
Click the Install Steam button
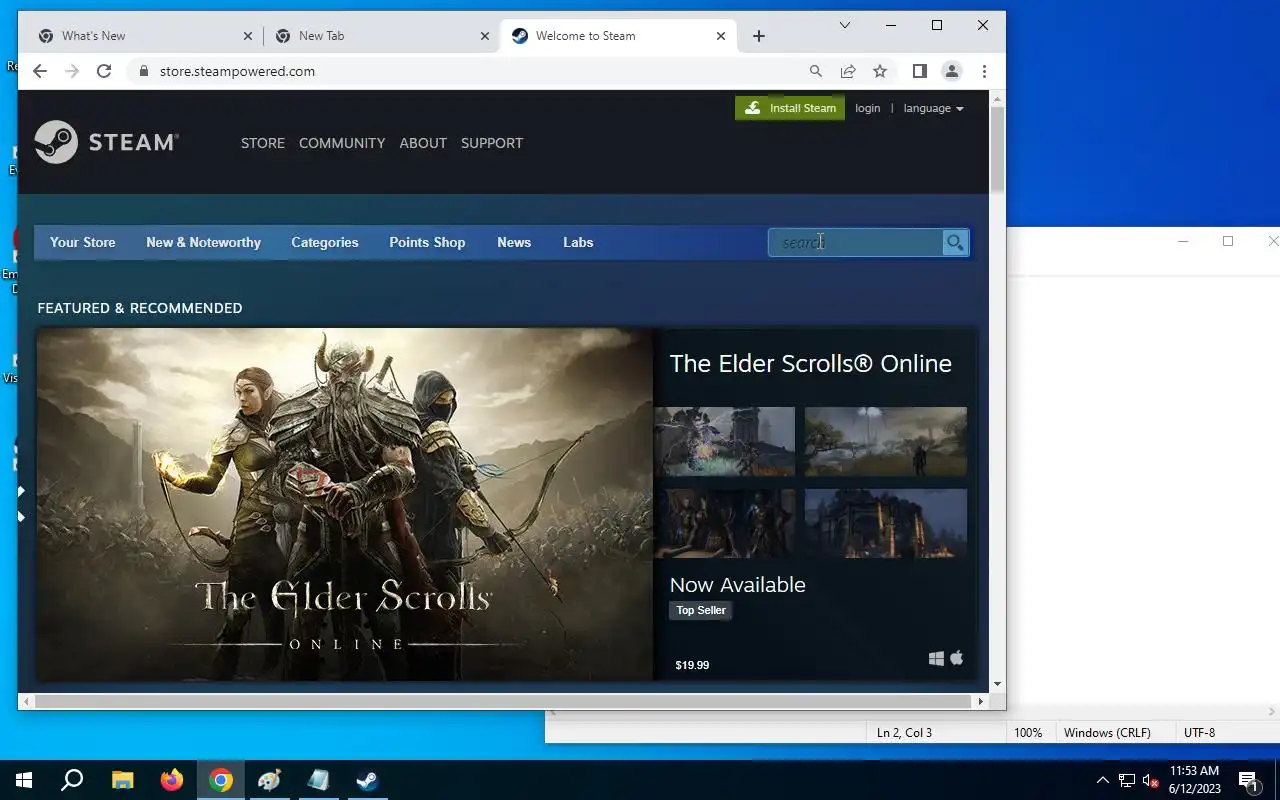pyautogui.click(x=790, y=108)
